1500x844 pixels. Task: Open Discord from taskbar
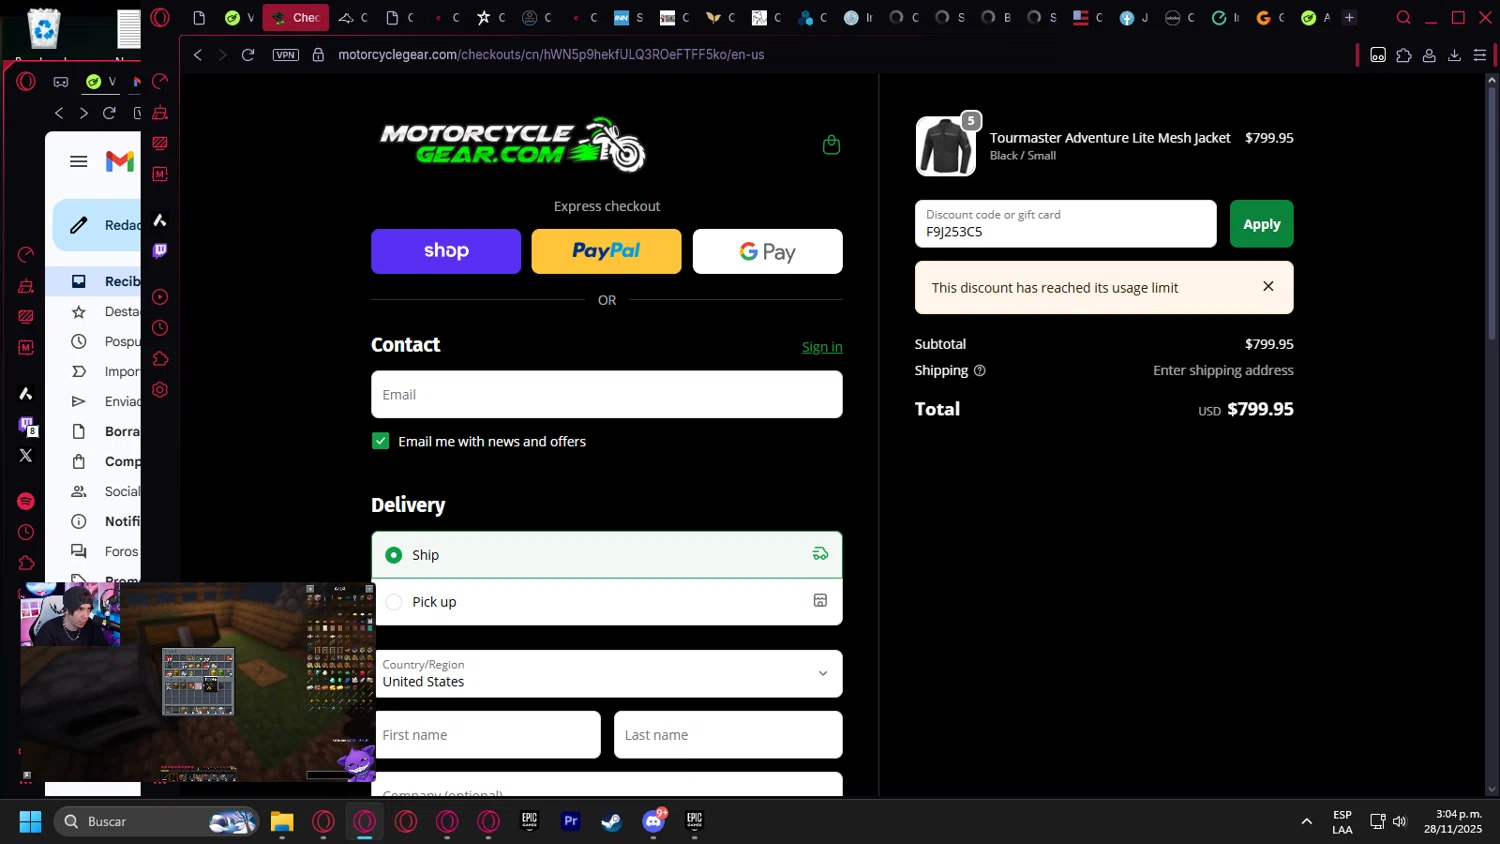pyautogui.click(x=653, y=822)
